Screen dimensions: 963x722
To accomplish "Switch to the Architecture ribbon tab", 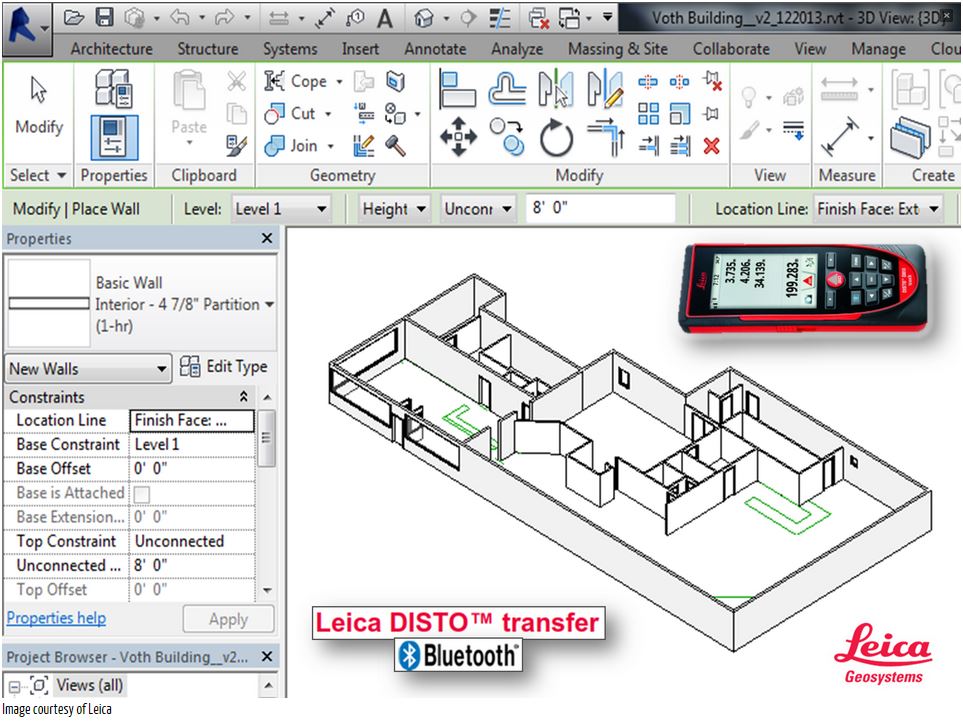I will point(110,48).
